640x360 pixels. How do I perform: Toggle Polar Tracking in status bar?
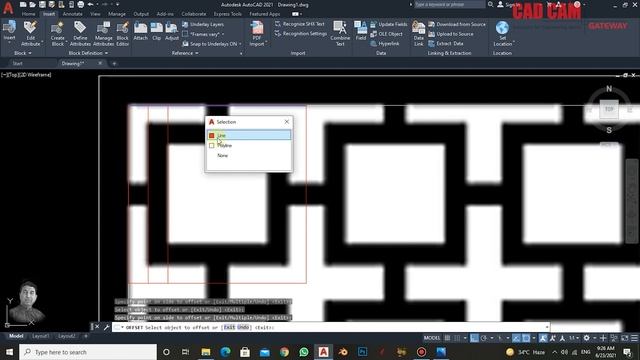point(484,338)
